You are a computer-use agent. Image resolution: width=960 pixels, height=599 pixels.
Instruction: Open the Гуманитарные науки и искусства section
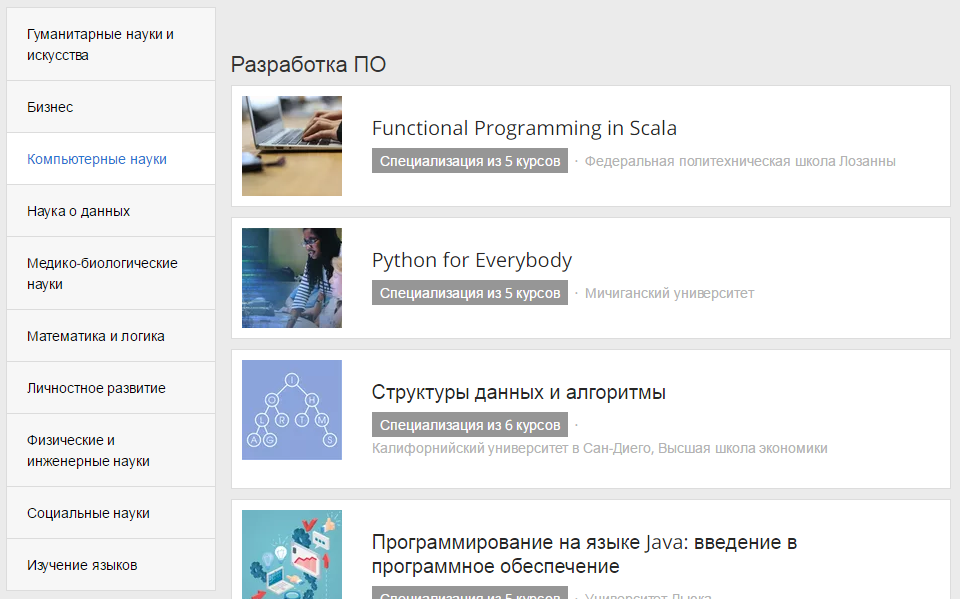click(x=99, y=44)
